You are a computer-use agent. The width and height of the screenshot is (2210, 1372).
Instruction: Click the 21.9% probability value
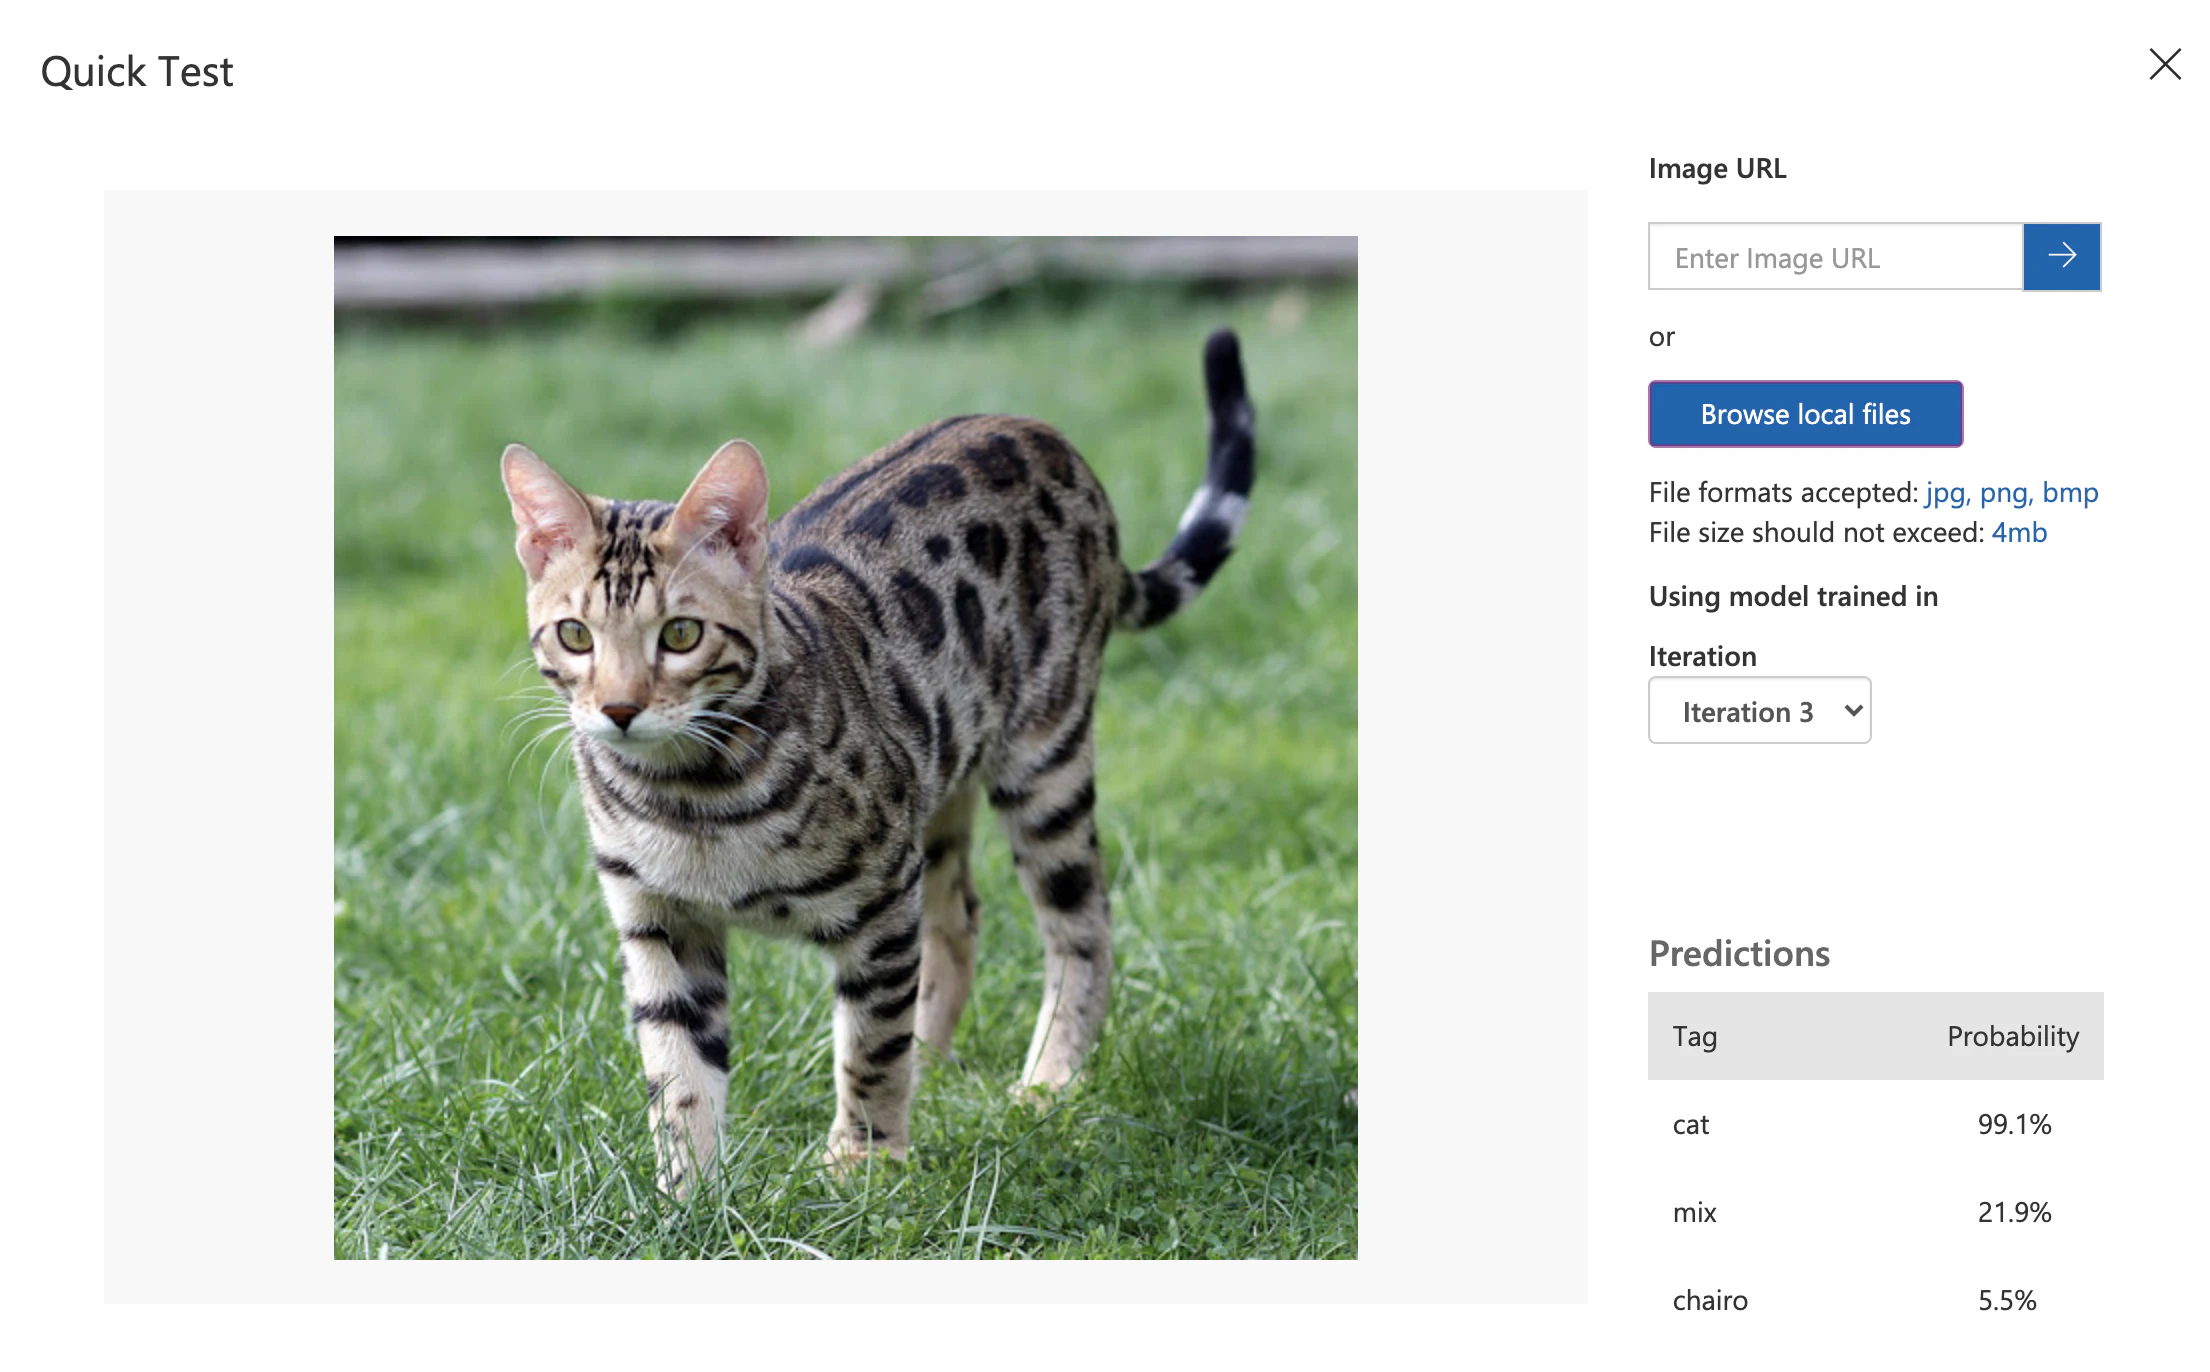[2014, 1213]
